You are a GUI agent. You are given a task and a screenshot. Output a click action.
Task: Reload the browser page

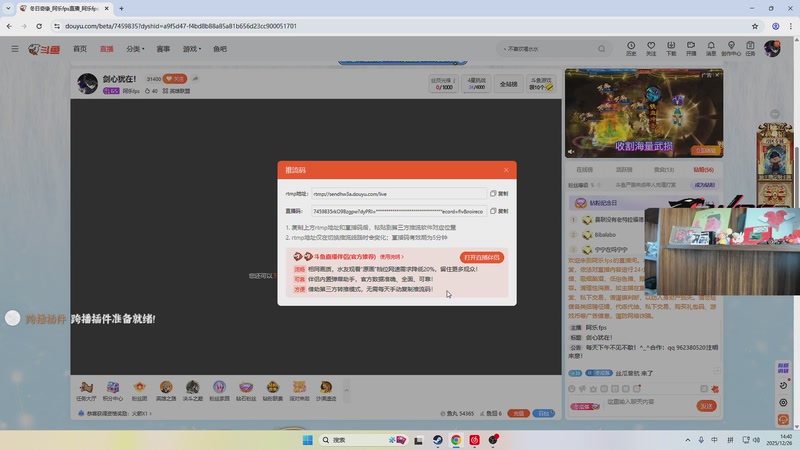point(39,26)
